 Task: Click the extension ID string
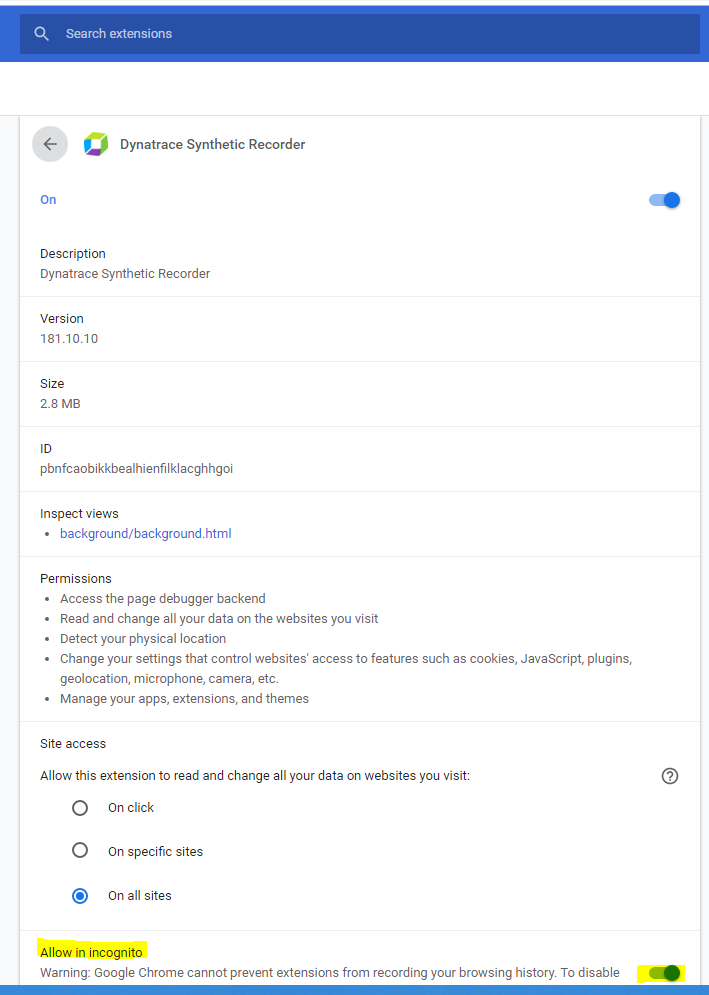[136, 469]
